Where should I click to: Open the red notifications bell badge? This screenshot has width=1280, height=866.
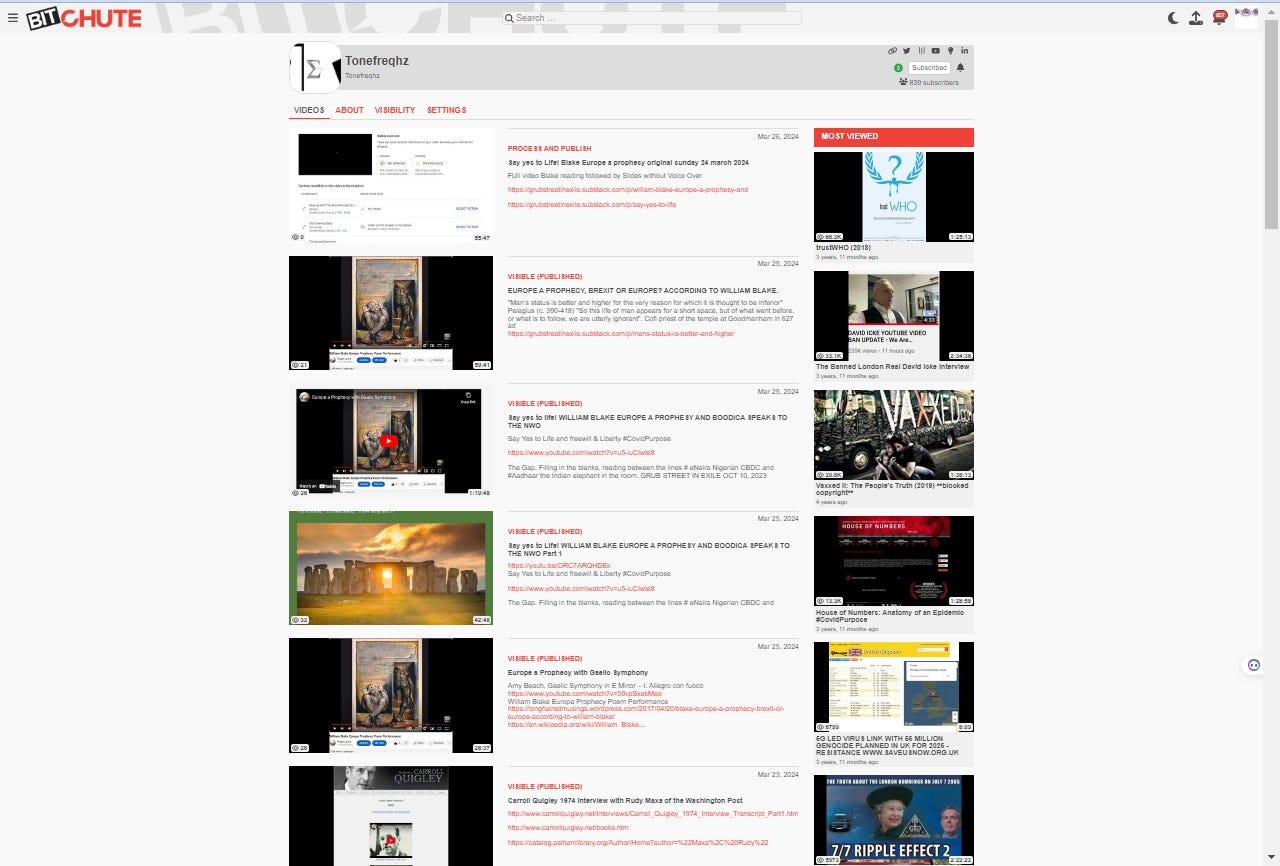[1220, 17]
